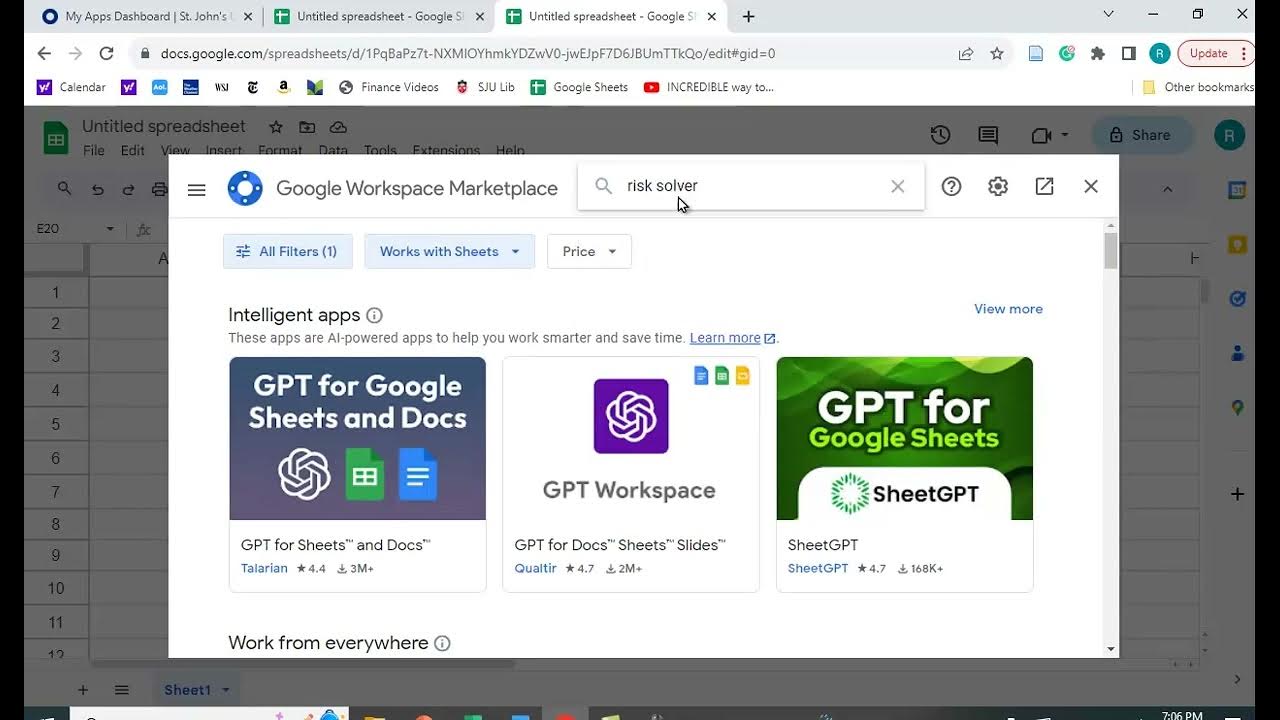Open Finance Videos bookmark
Image resolution: width=1280 pixels, height=720 pixels.
389,87
